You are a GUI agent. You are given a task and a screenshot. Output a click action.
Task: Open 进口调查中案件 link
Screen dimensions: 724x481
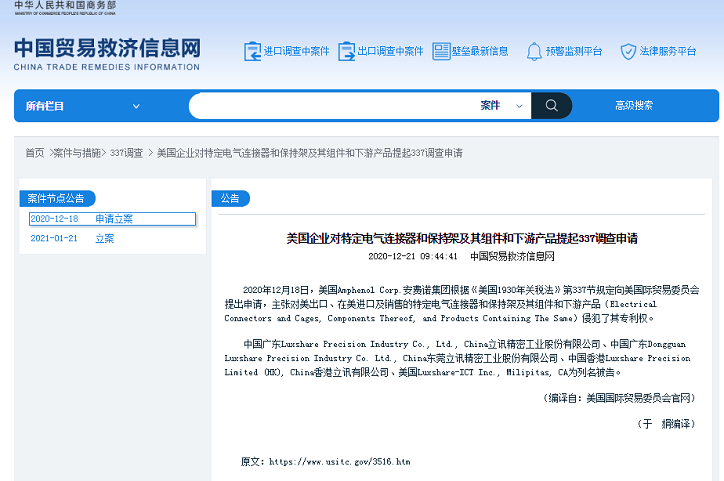[x=296, y=51]
